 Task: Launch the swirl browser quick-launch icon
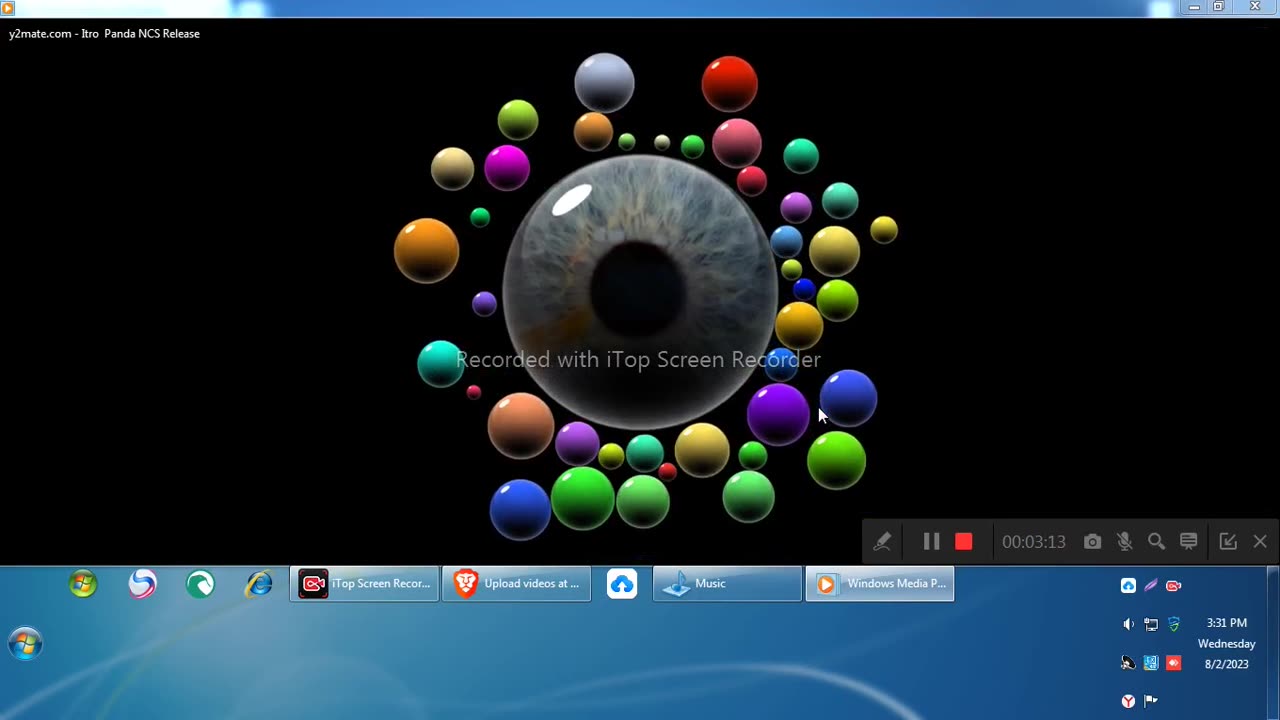pos(142,584)
